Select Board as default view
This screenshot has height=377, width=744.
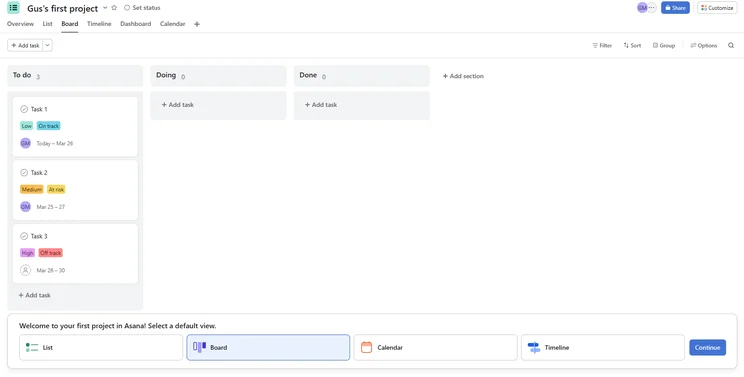pos(268,348)
